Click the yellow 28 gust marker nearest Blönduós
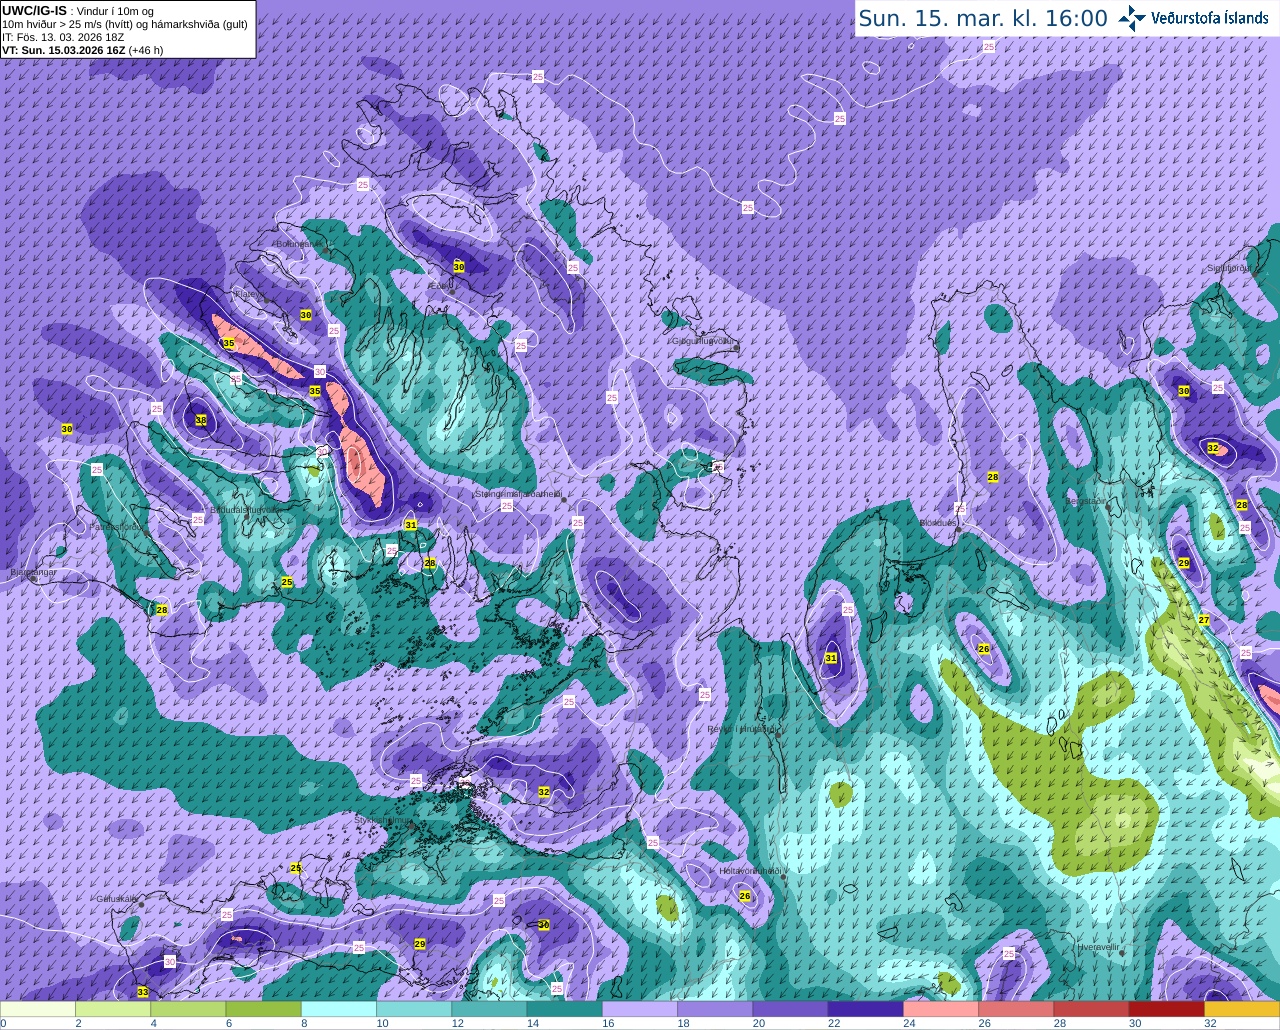 [993, 477]
